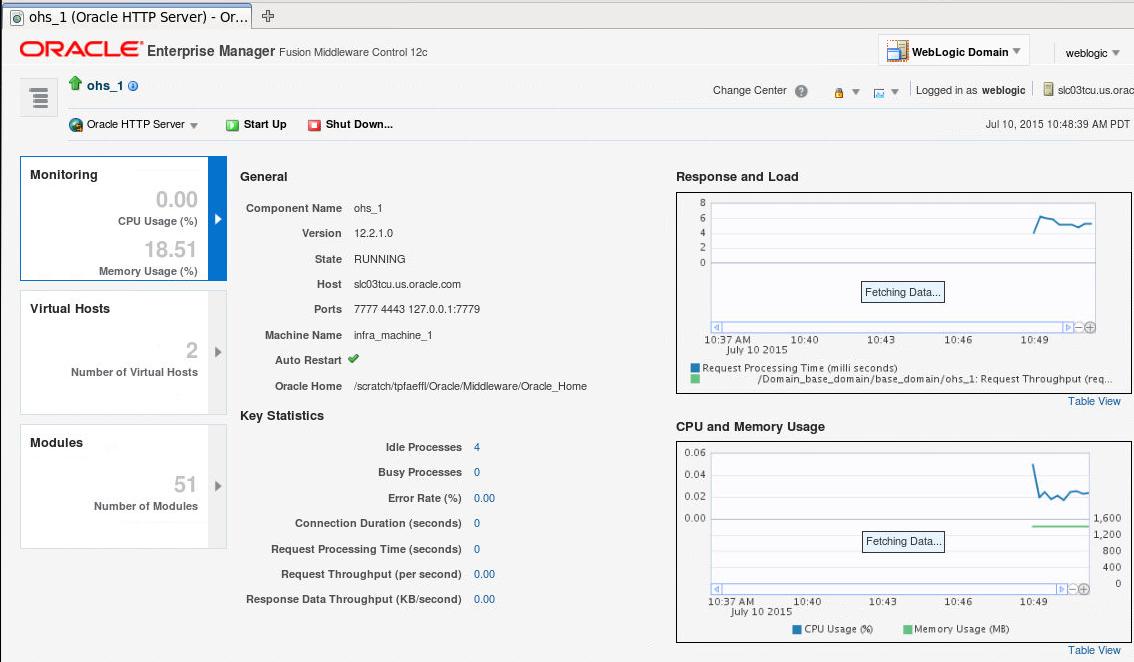Click the Request Processing Time blue legend swatch
Image resolution: width=1134 pixels, height=662 pixels.
tap(695, 368)
